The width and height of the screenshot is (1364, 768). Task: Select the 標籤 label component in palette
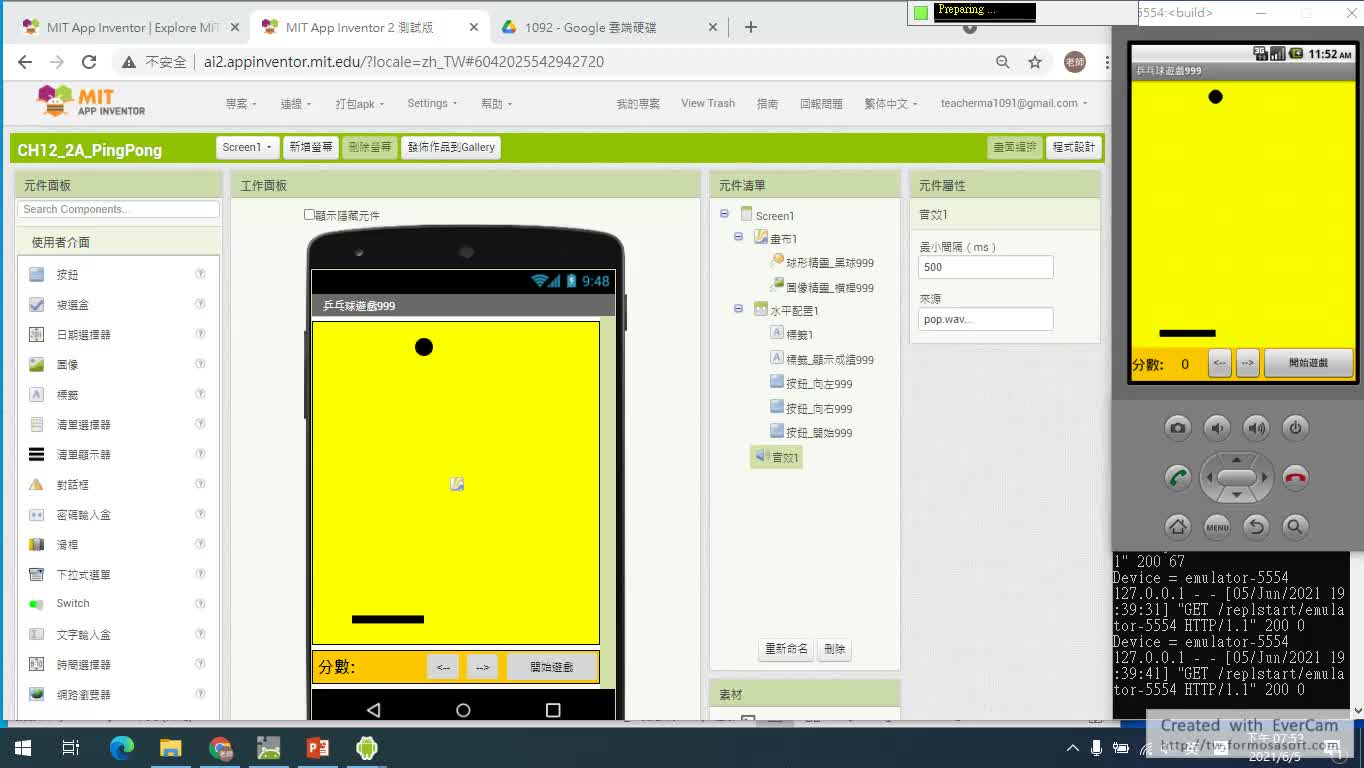coord(67,394)
